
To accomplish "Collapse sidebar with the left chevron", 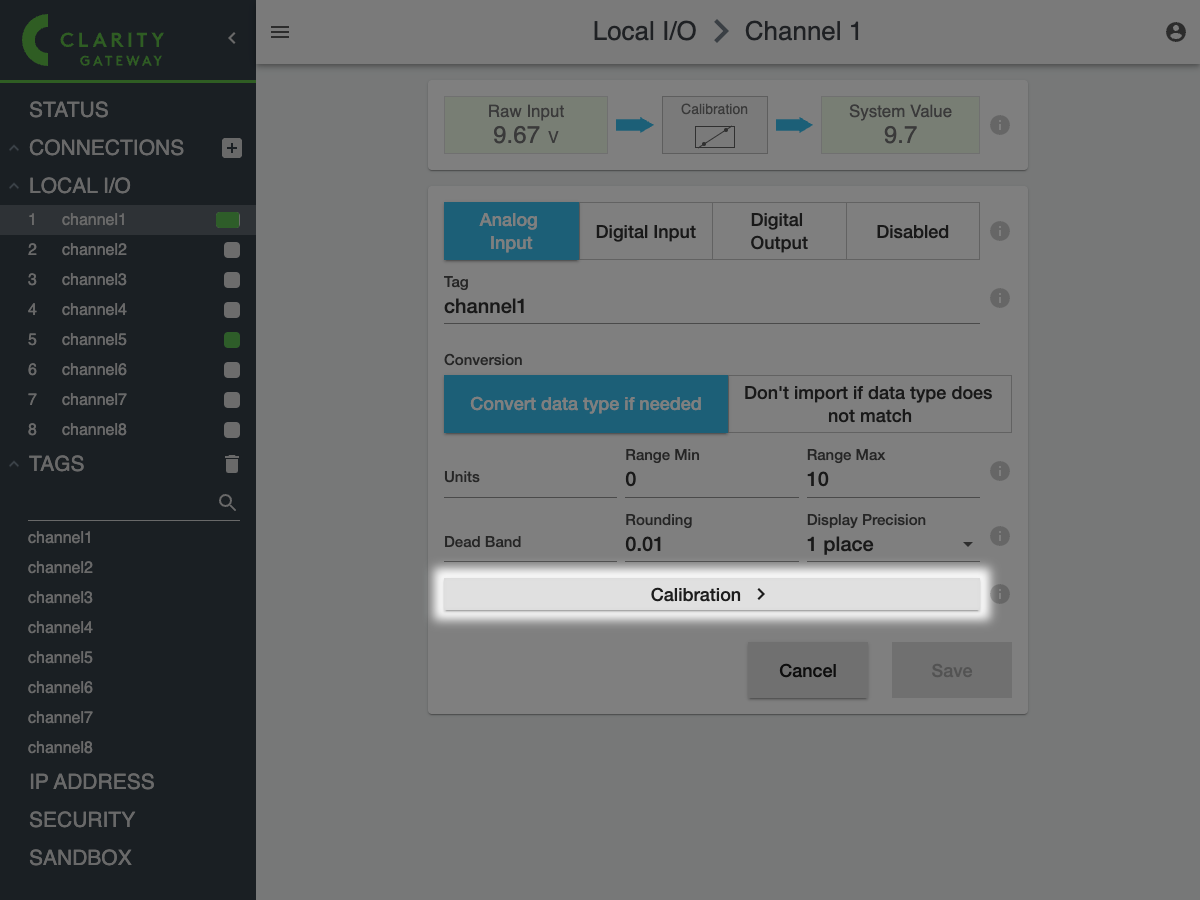I will pyautogui.click(x=232, y=38).
